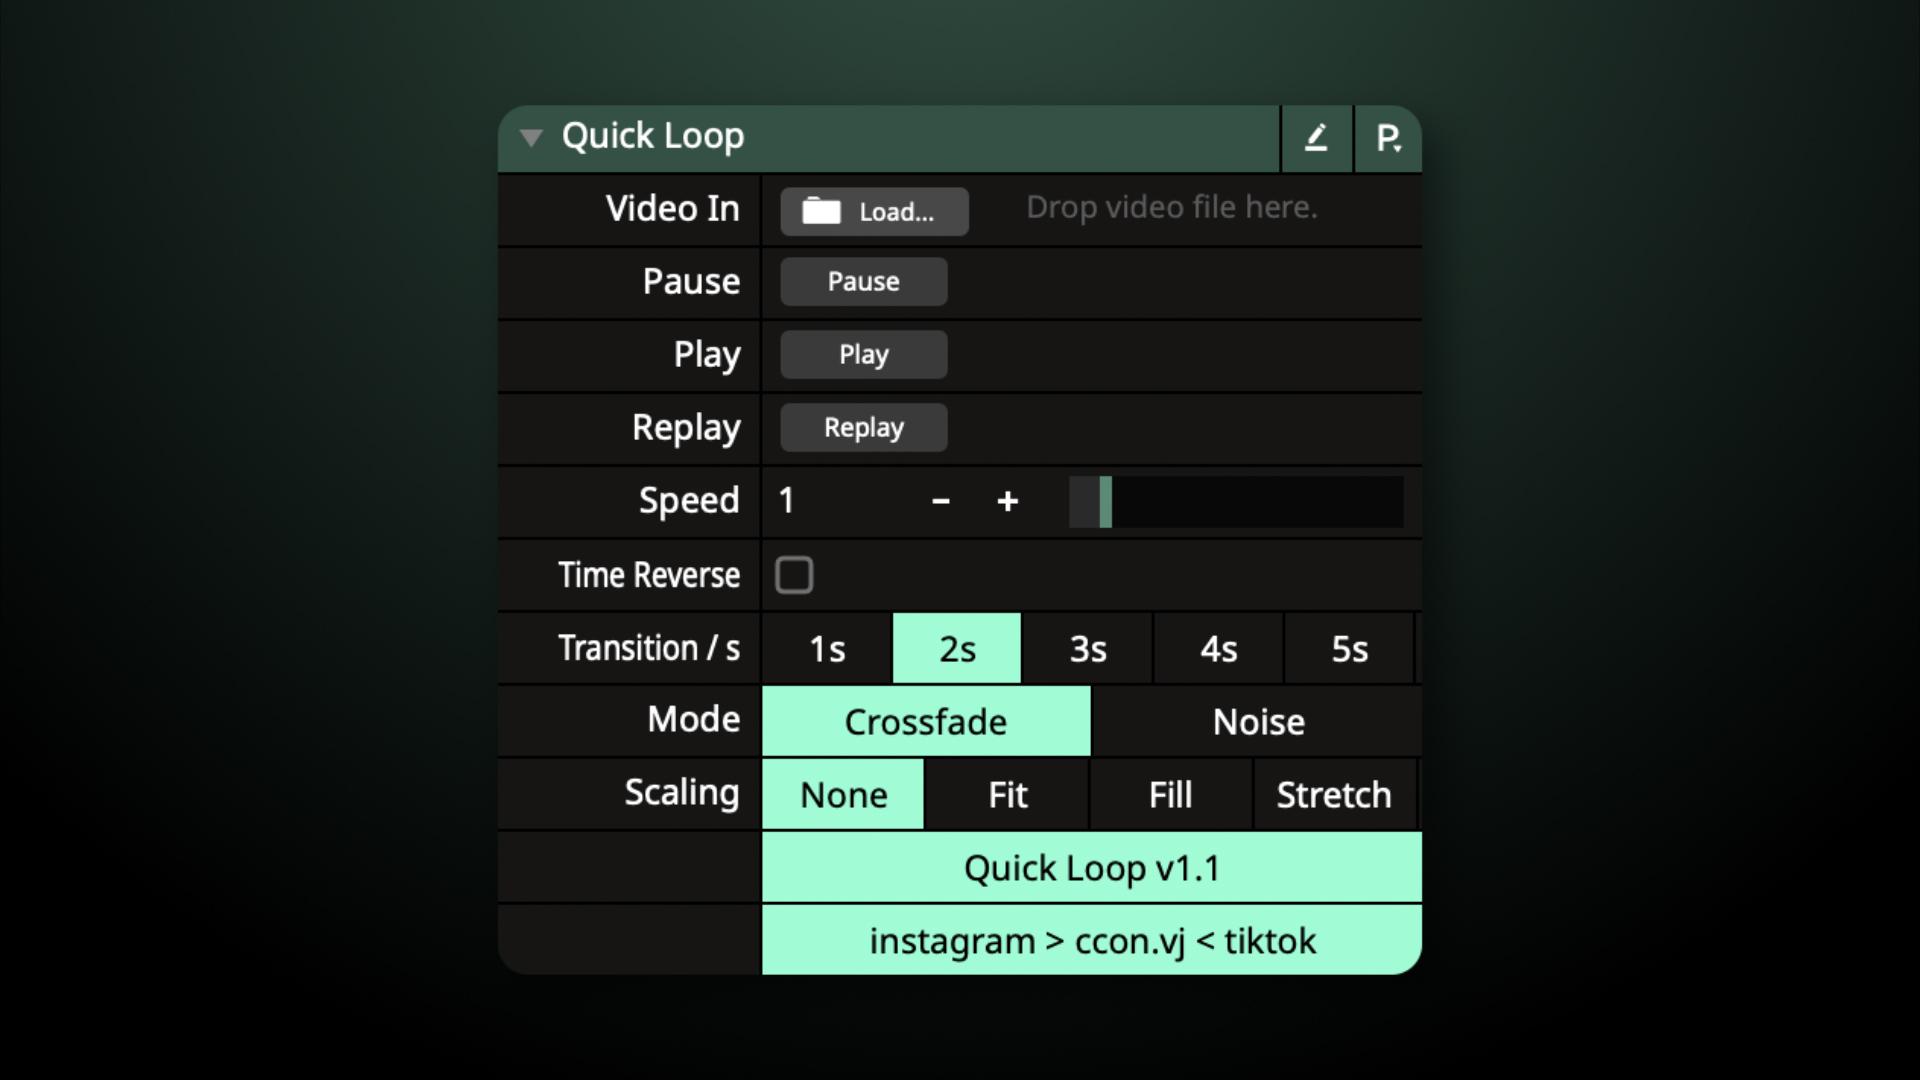1920x1080 pixels.
Task: Enable the Time Reverse checkbox
Action: tap(794, 575)
